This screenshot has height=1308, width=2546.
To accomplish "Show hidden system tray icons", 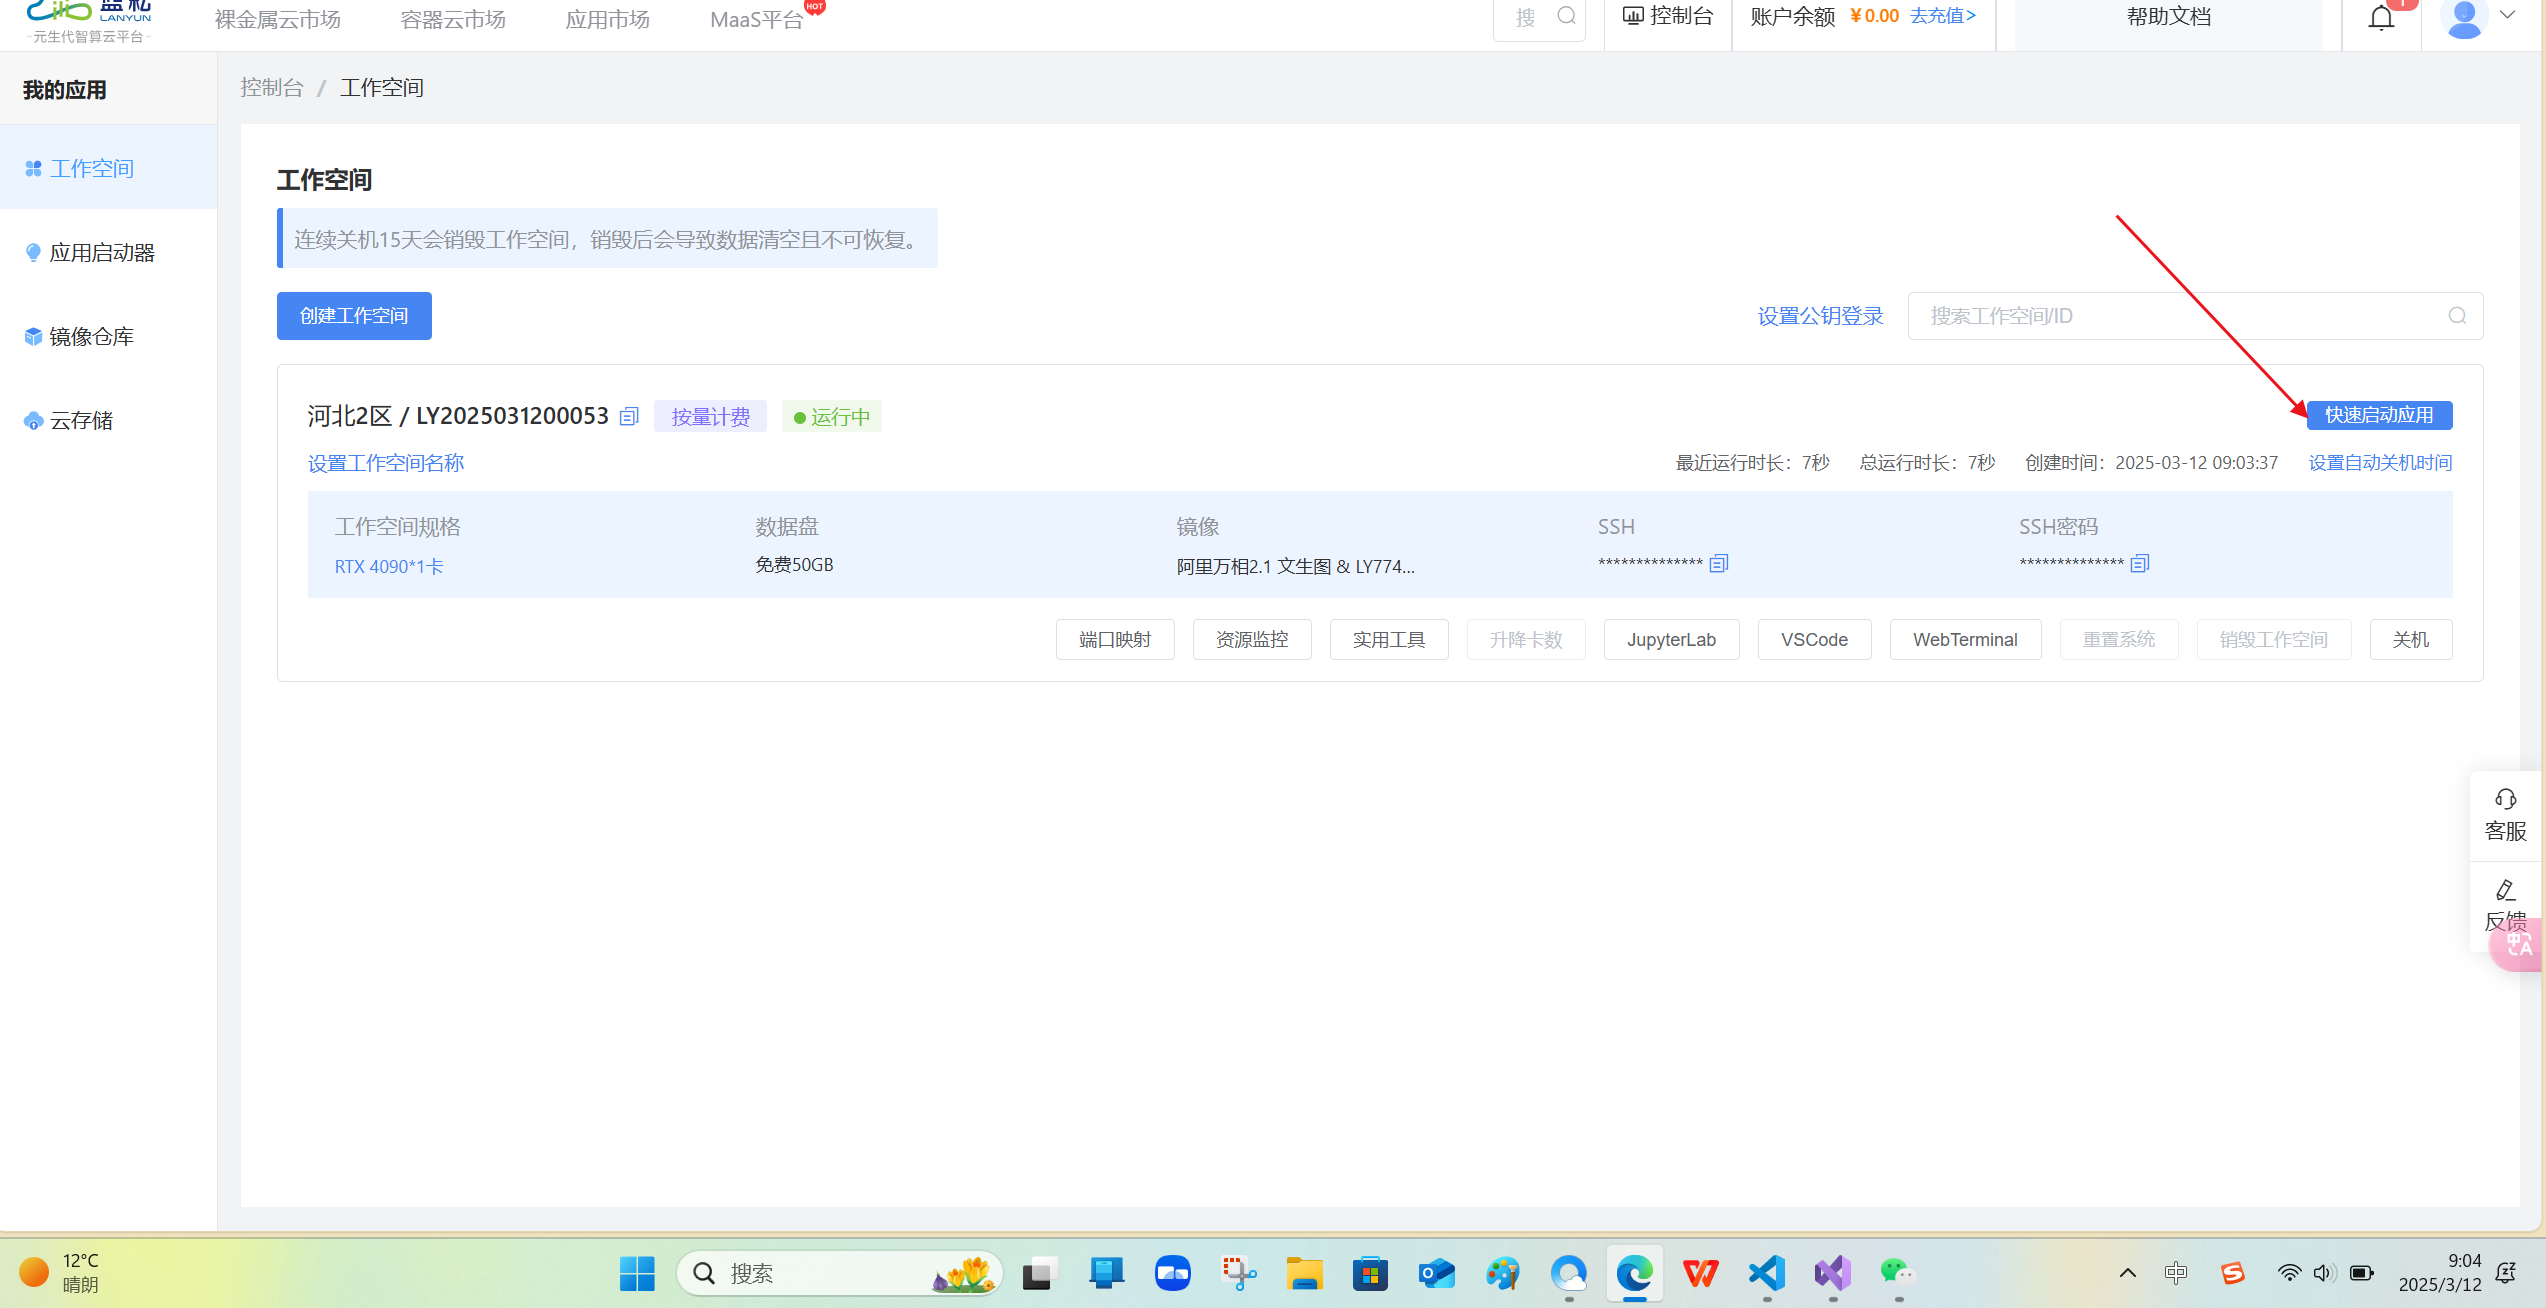I will click(x=2127, y=1273).
